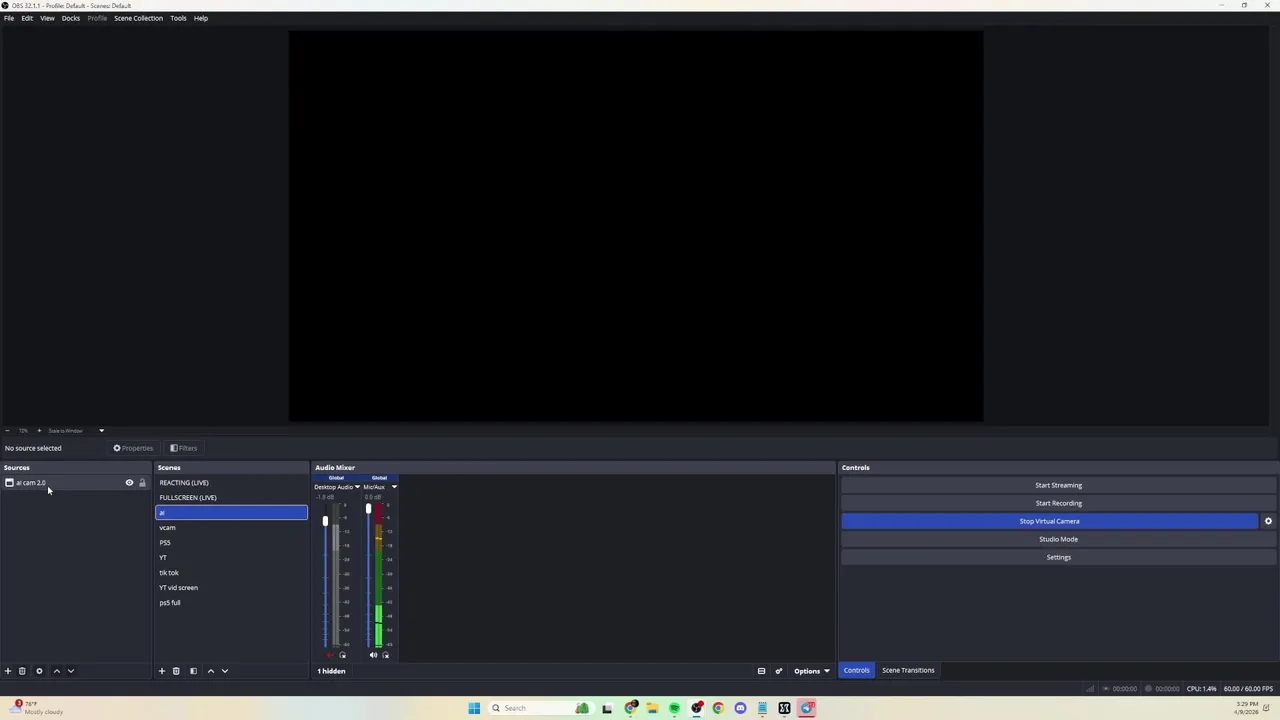Open Settings from Controls dock

coord(1058,557)
